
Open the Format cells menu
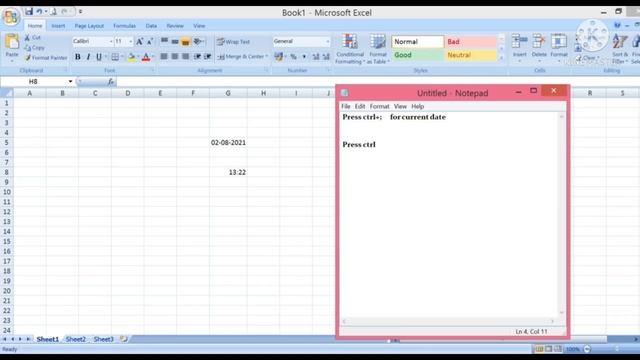click(x=559, y=48)
